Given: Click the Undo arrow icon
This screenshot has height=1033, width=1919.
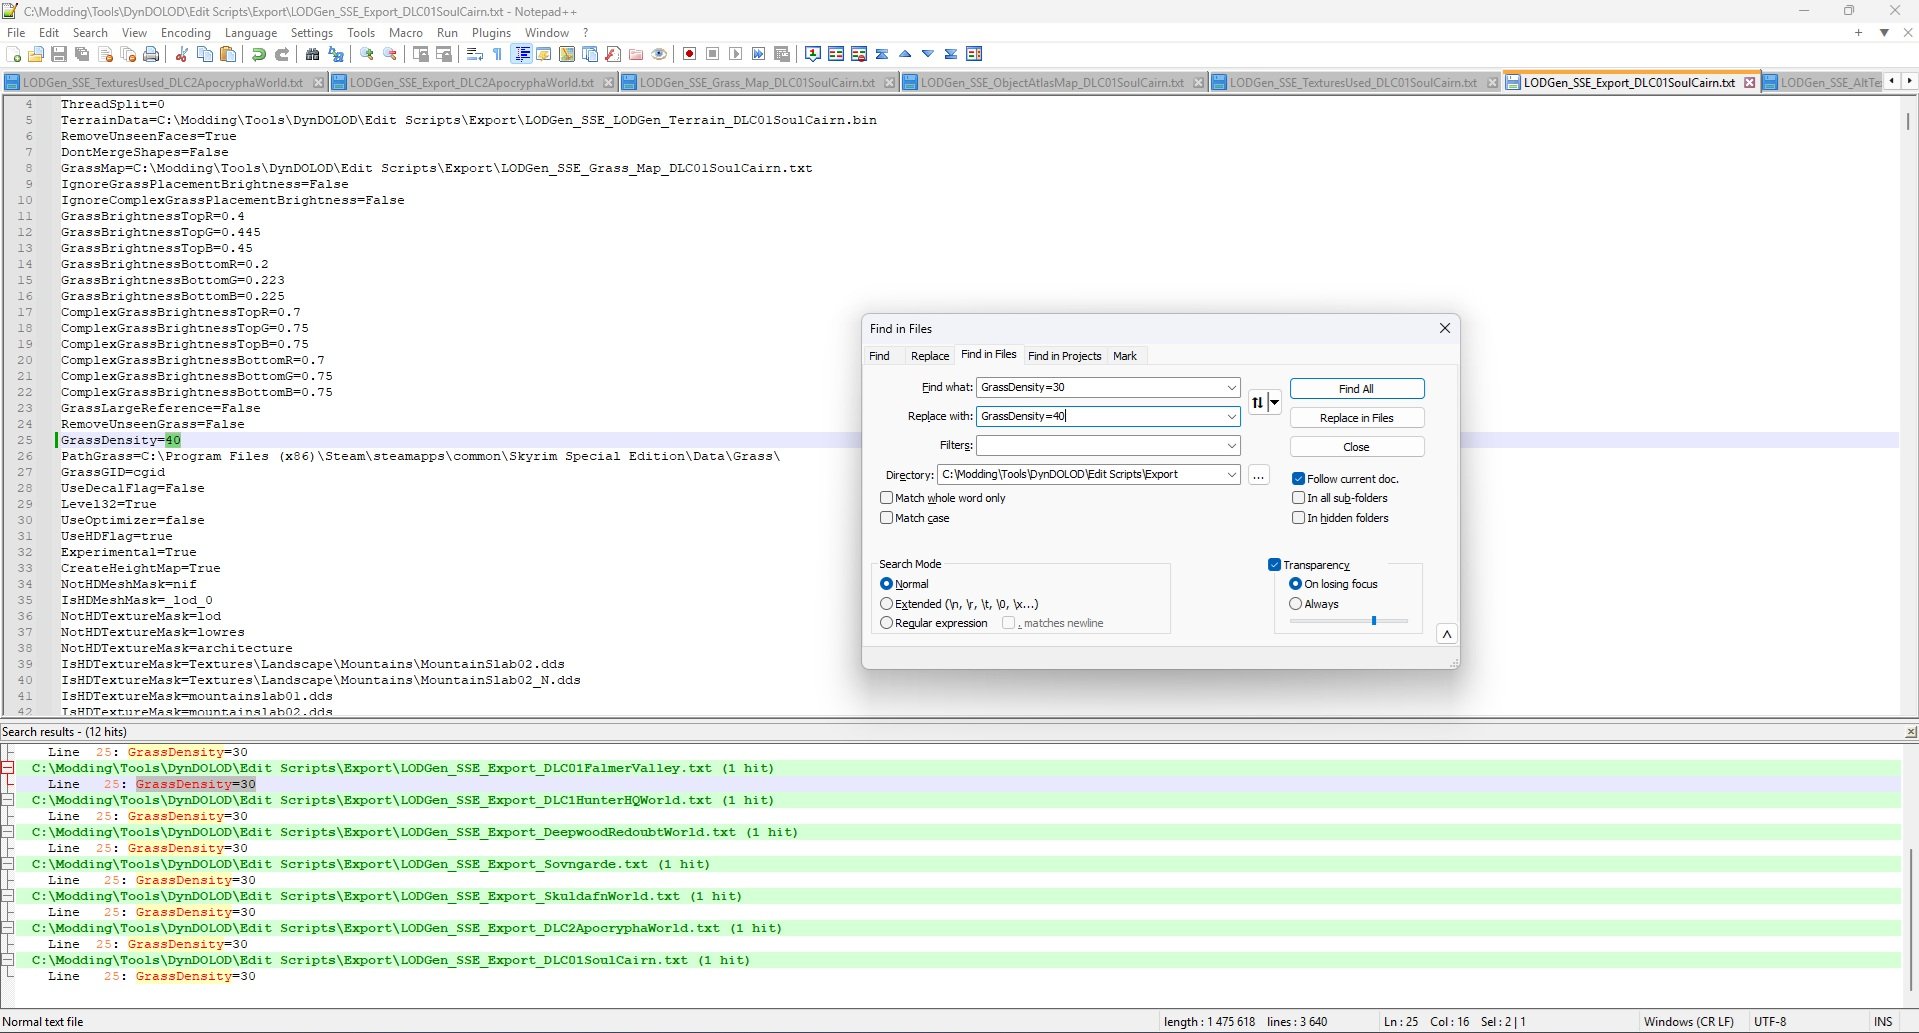Looking at the screenshot, I should click(x=259, y=54).
